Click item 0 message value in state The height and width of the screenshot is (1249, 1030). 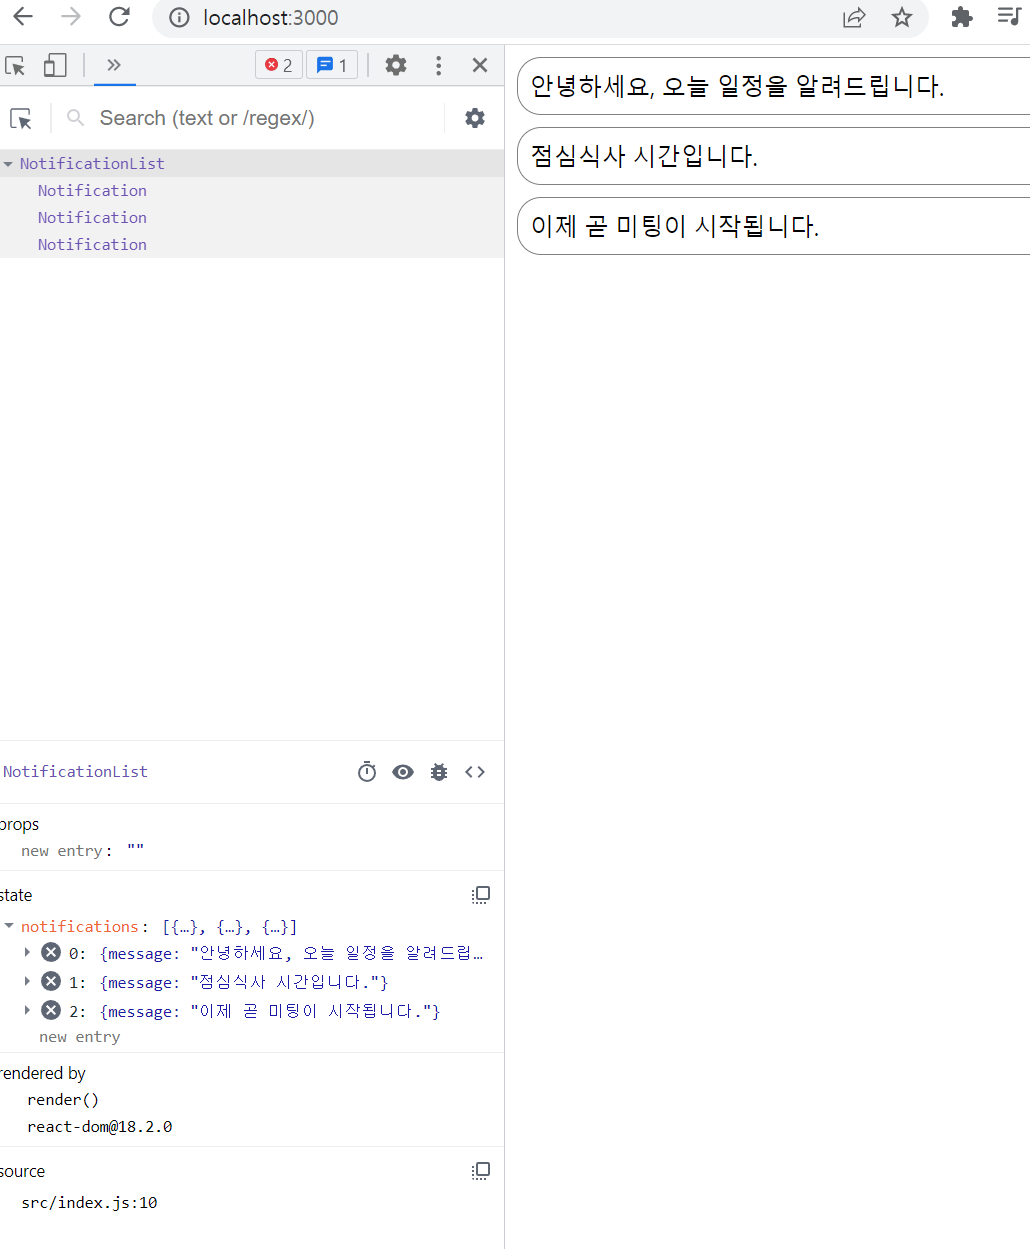(337, 953)
